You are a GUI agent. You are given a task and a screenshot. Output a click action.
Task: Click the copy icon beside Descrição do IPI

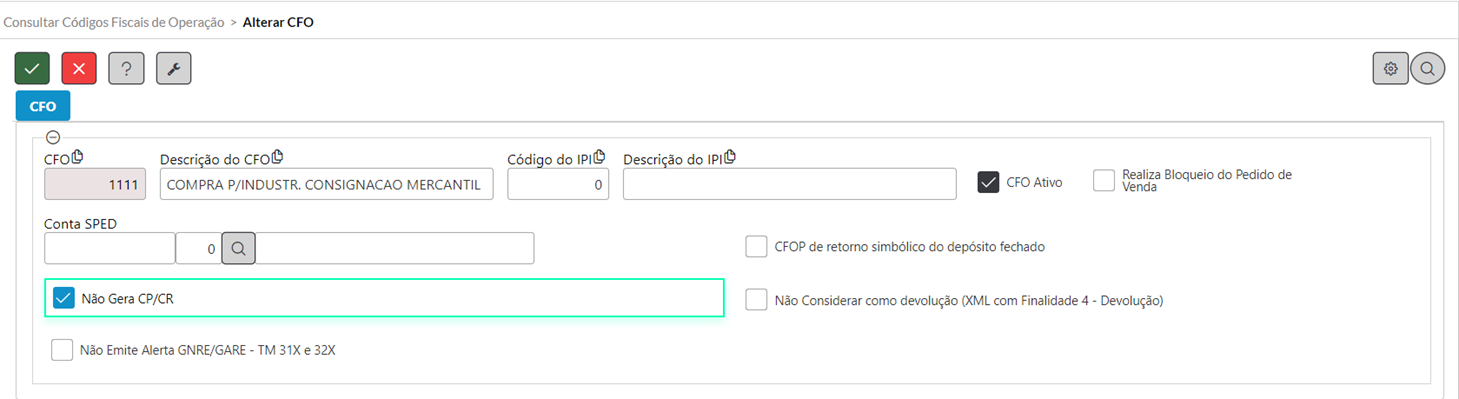pyautogui.click(x=730, y=157)
